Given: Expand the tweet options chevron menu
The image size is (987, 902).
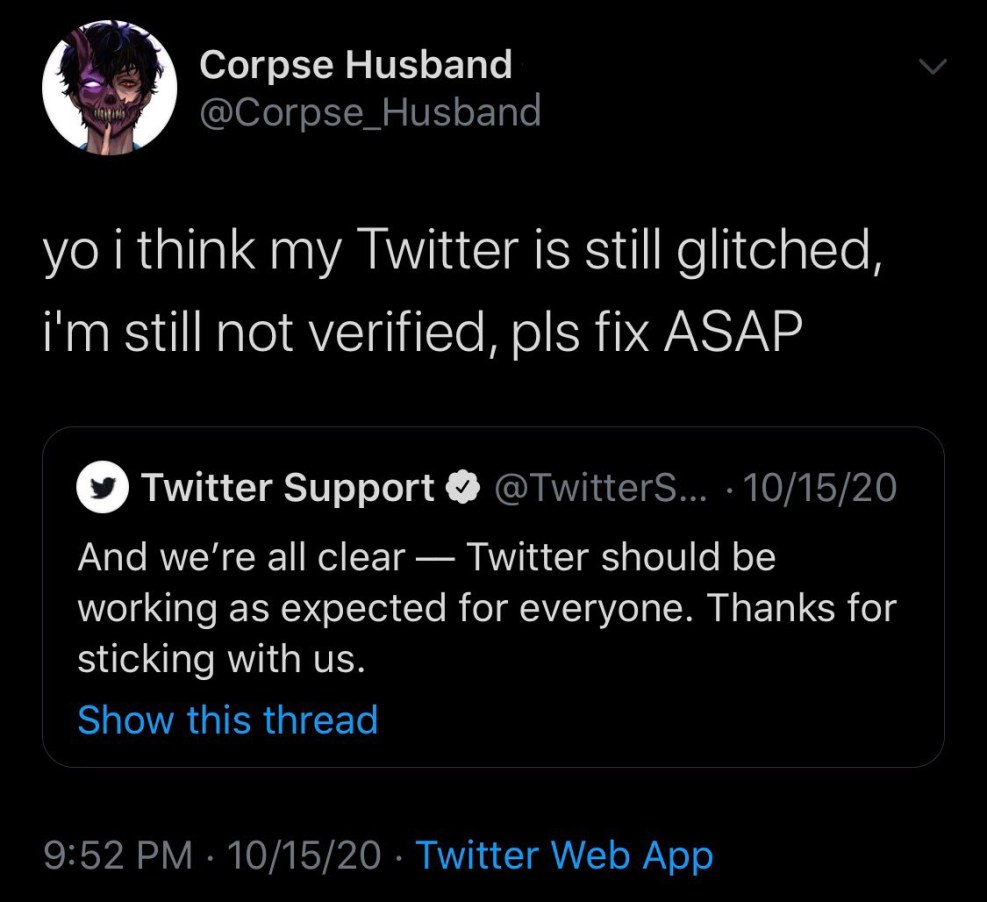Looking at the screenshot, I should coord(931,68).
